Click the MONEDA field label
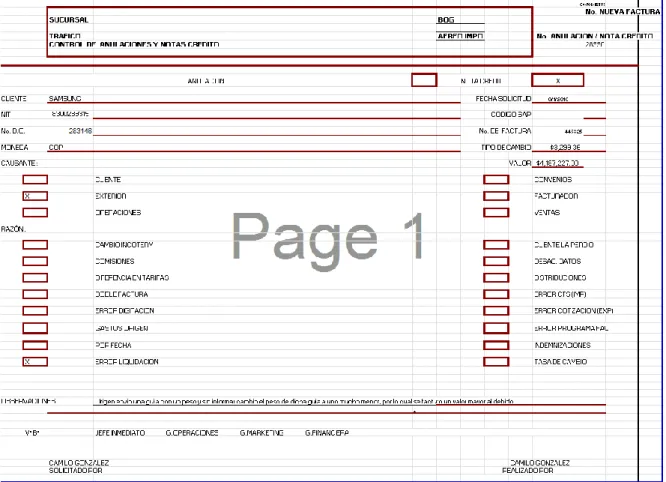Image resolution: width=666 pixels, height=482 pixels. (x=14, y=147)
